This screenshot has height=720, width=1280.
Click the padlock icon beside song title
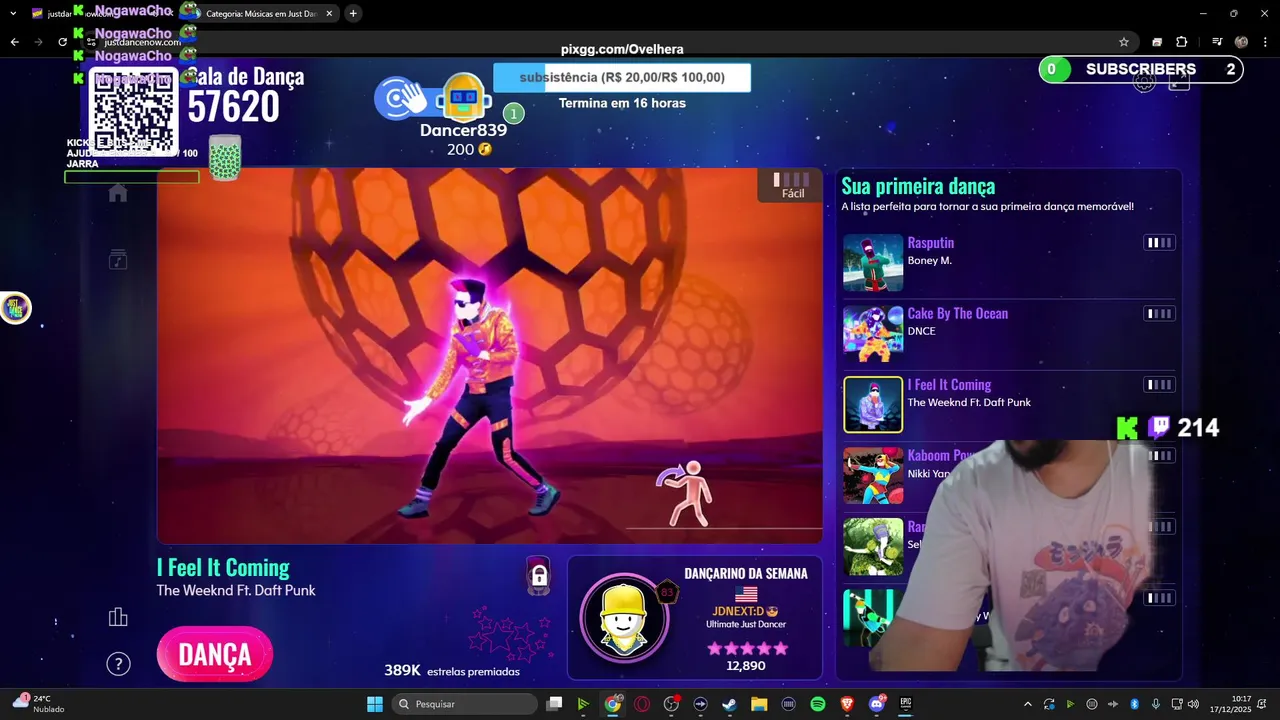click(x=538, y=576)
